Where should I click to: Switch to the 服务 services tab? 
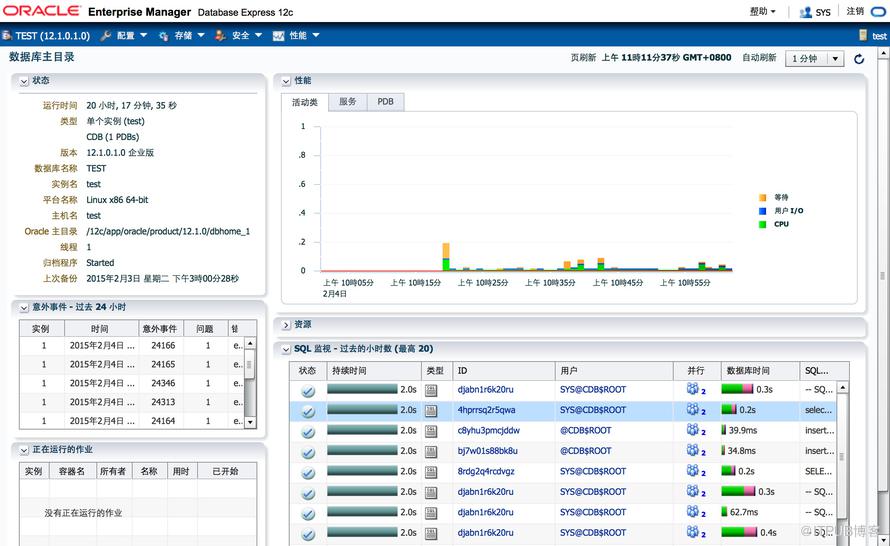[347, 102]
